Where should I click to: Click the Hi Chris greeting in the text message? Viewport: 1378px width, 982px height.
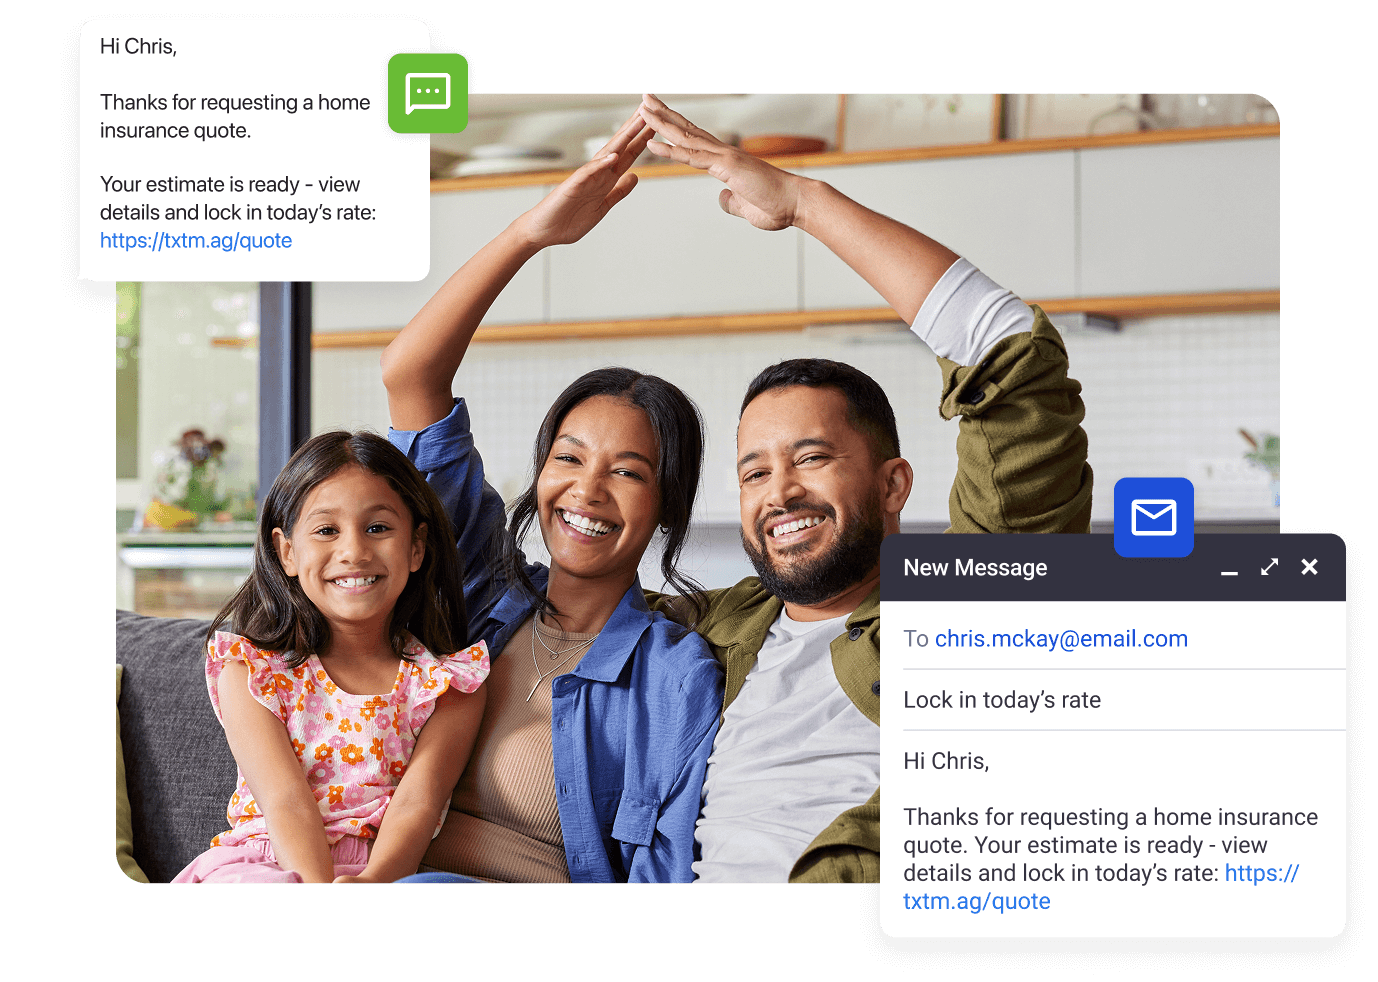(x=138, y=46)
